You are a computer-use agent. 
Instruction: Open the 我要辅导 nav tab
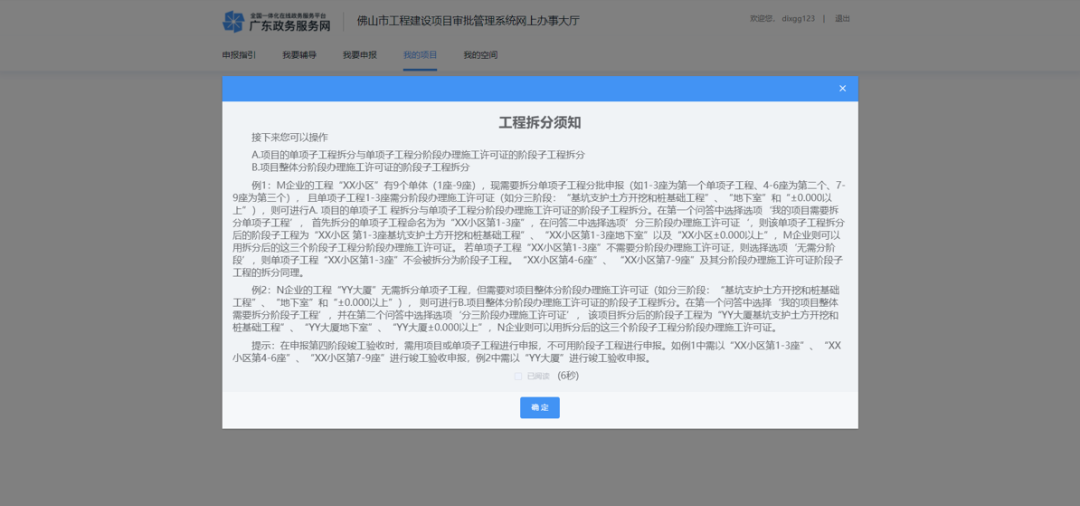pyautogui.click(x=299, y=55)
